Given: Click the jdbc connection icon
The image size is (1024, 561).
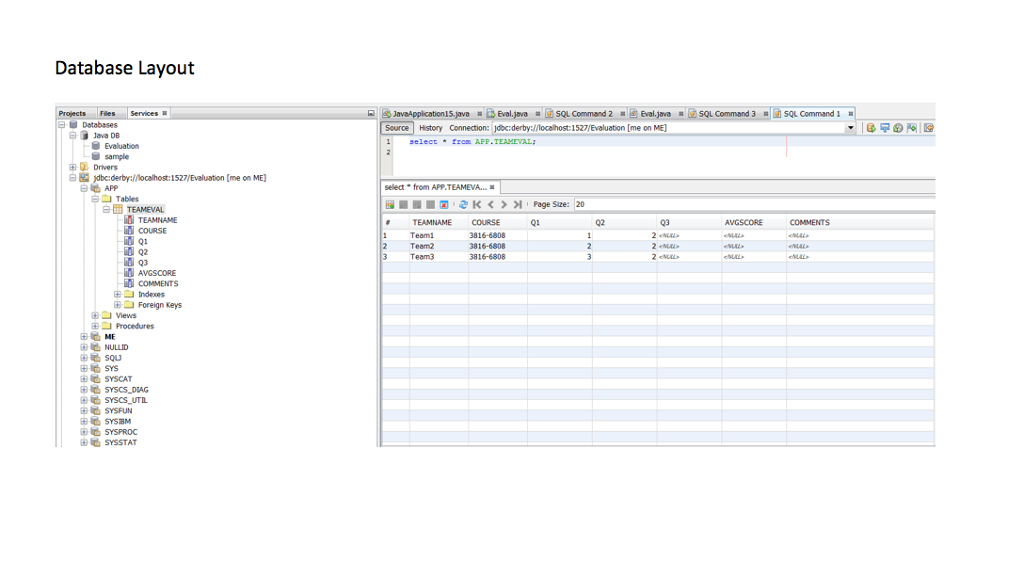Looking at the screenshot, I should tap(84, 178).
